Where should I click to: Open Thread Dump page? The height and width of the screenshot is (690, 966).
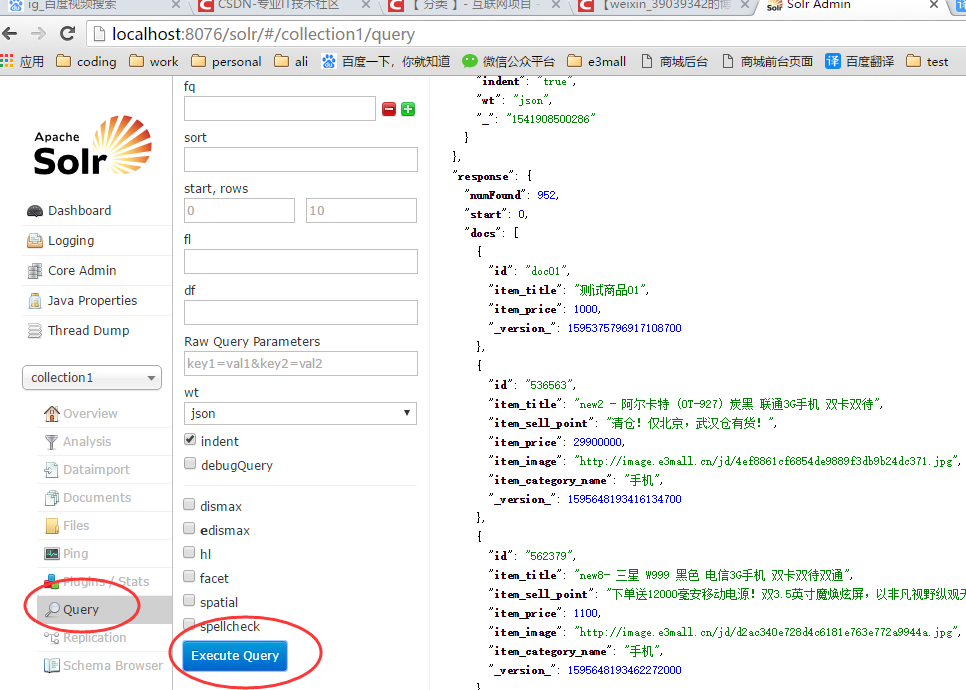89,331
